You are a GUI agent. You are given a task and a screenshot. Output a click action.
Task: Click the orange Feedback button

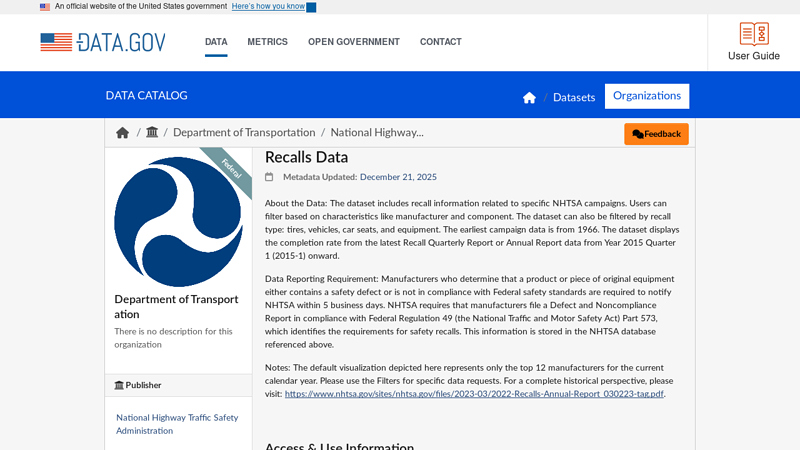tap(656, 134)
